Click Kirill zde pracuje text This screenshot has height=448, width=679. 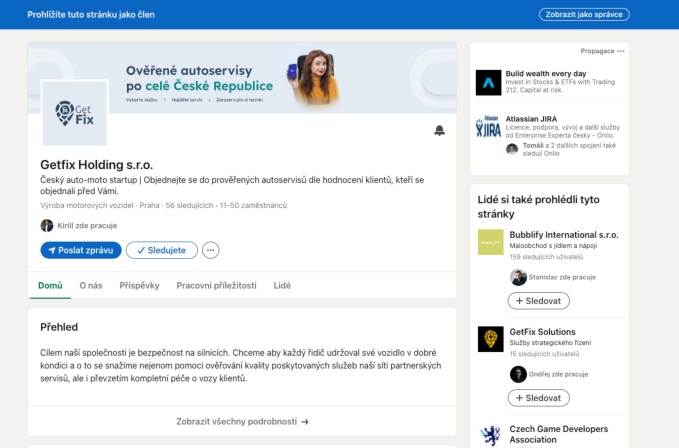[x=87, y=226]
